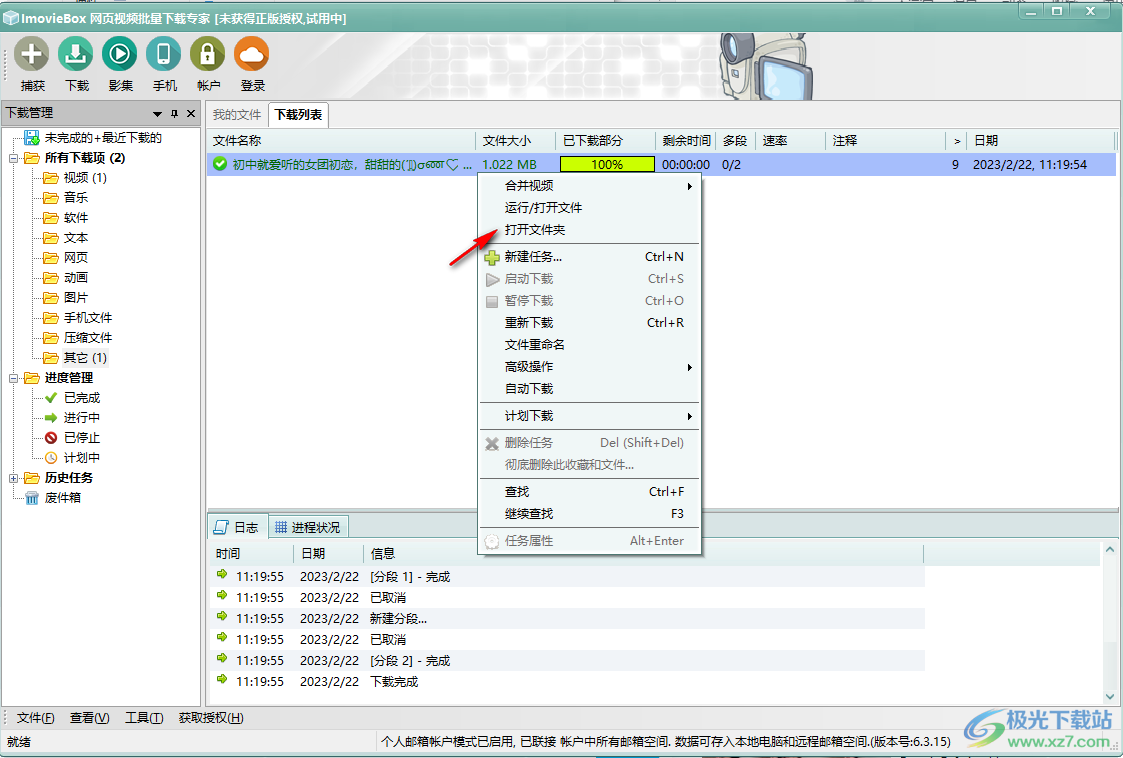This screenshot has width=1123, height=758.
Task: Click the 100% download progress bar
Action: click(x=607, y=164)
